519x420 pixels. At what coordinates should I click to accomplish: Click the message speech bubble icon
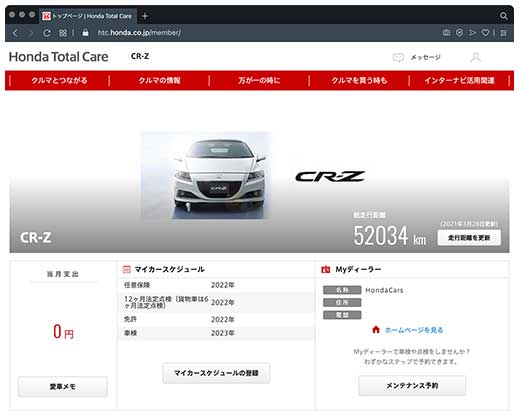pos(398,57)
